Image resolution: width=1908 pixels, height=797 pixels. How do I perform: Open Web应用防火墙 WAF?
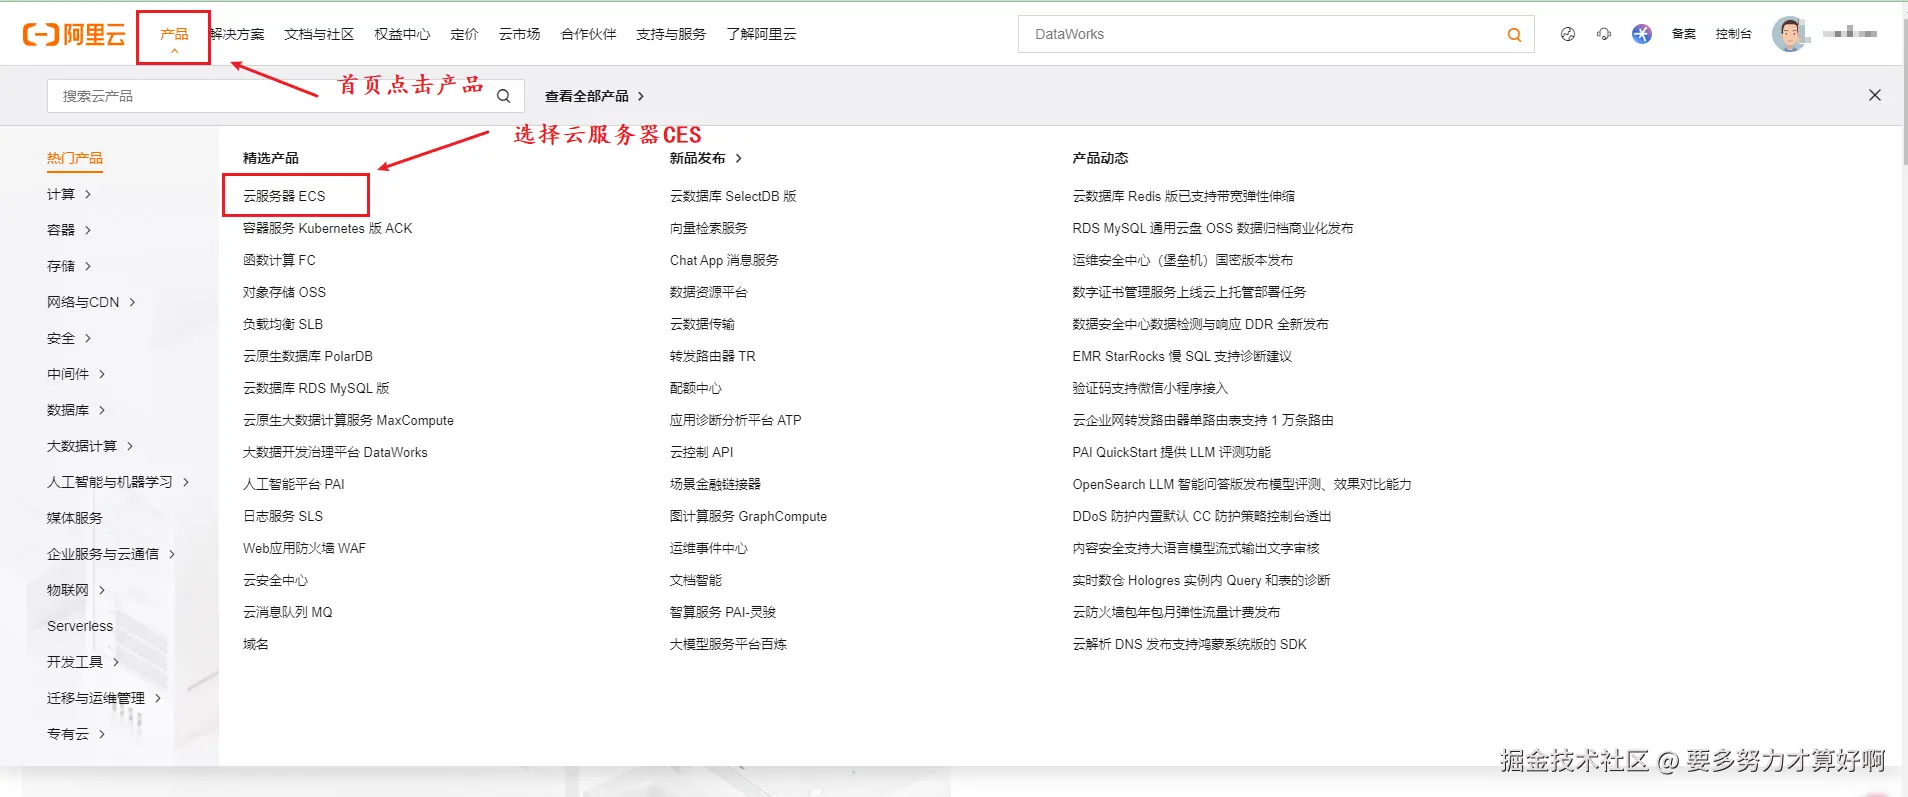304,548
